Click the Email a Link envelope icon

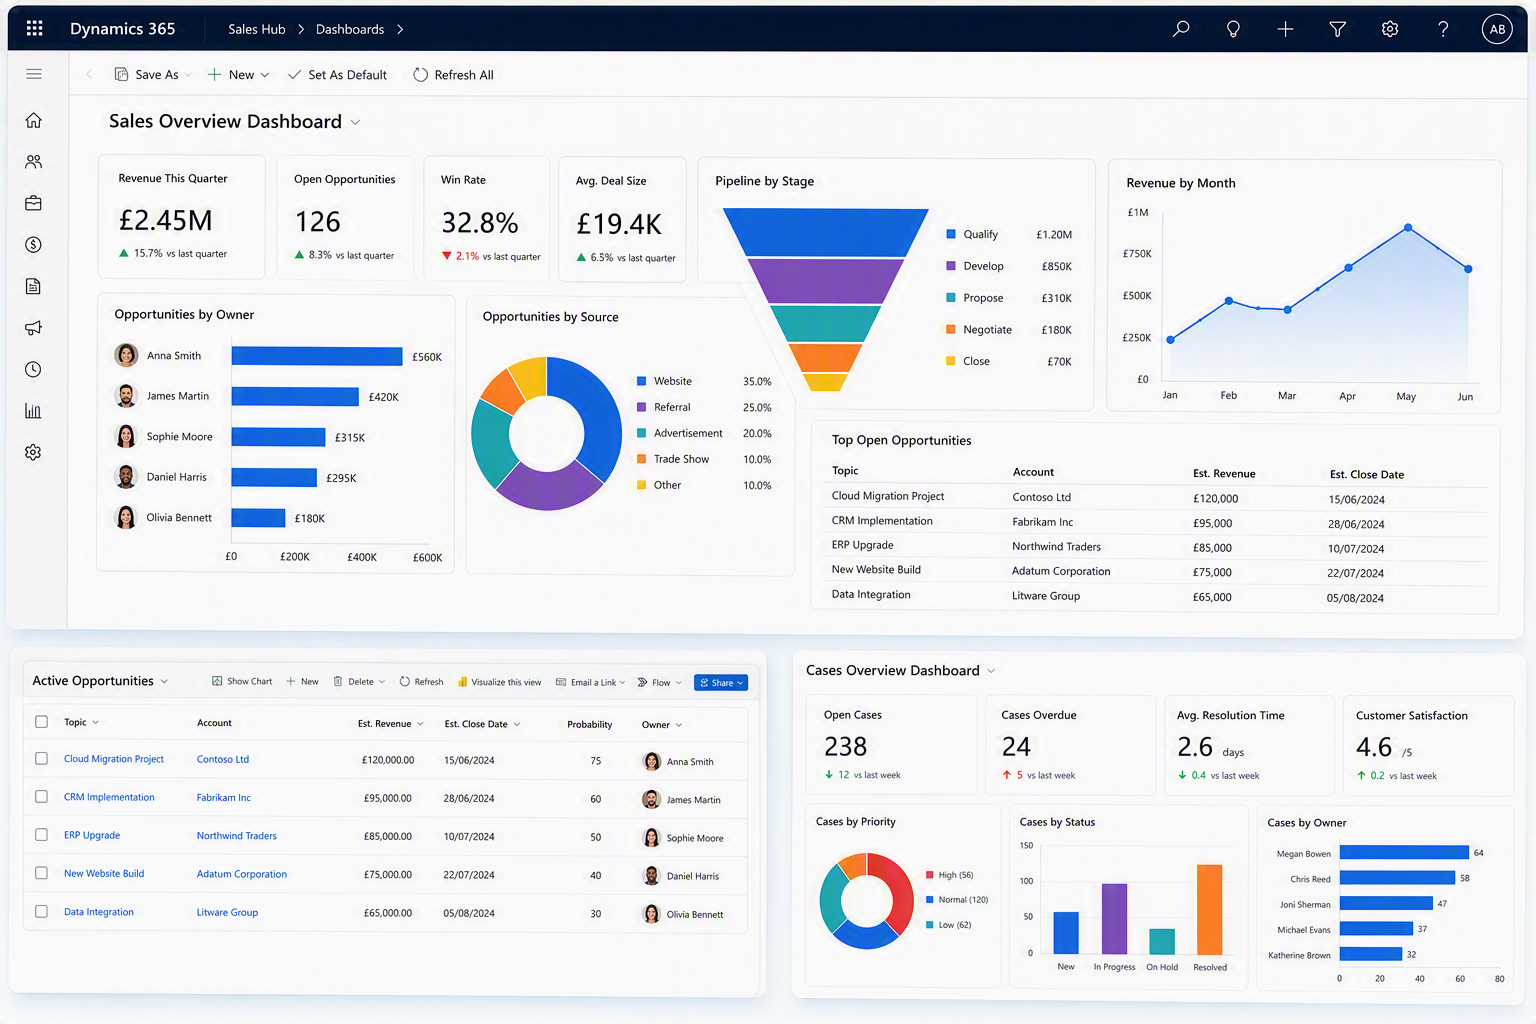pos(561,682)
